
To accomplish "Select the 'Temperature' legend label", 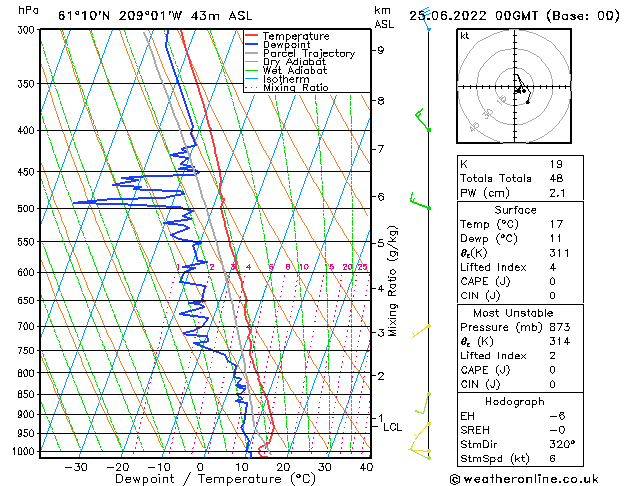I will click(x=296, y=36).
